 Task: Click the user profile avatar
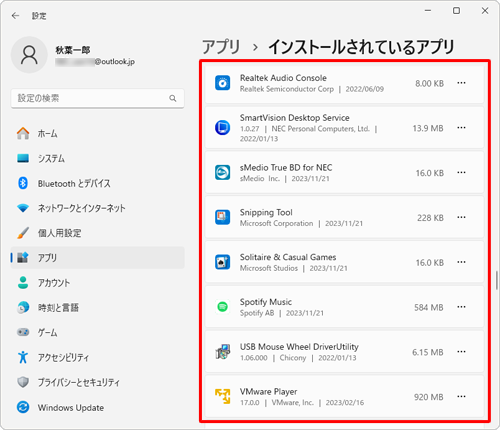click(29, 55)
